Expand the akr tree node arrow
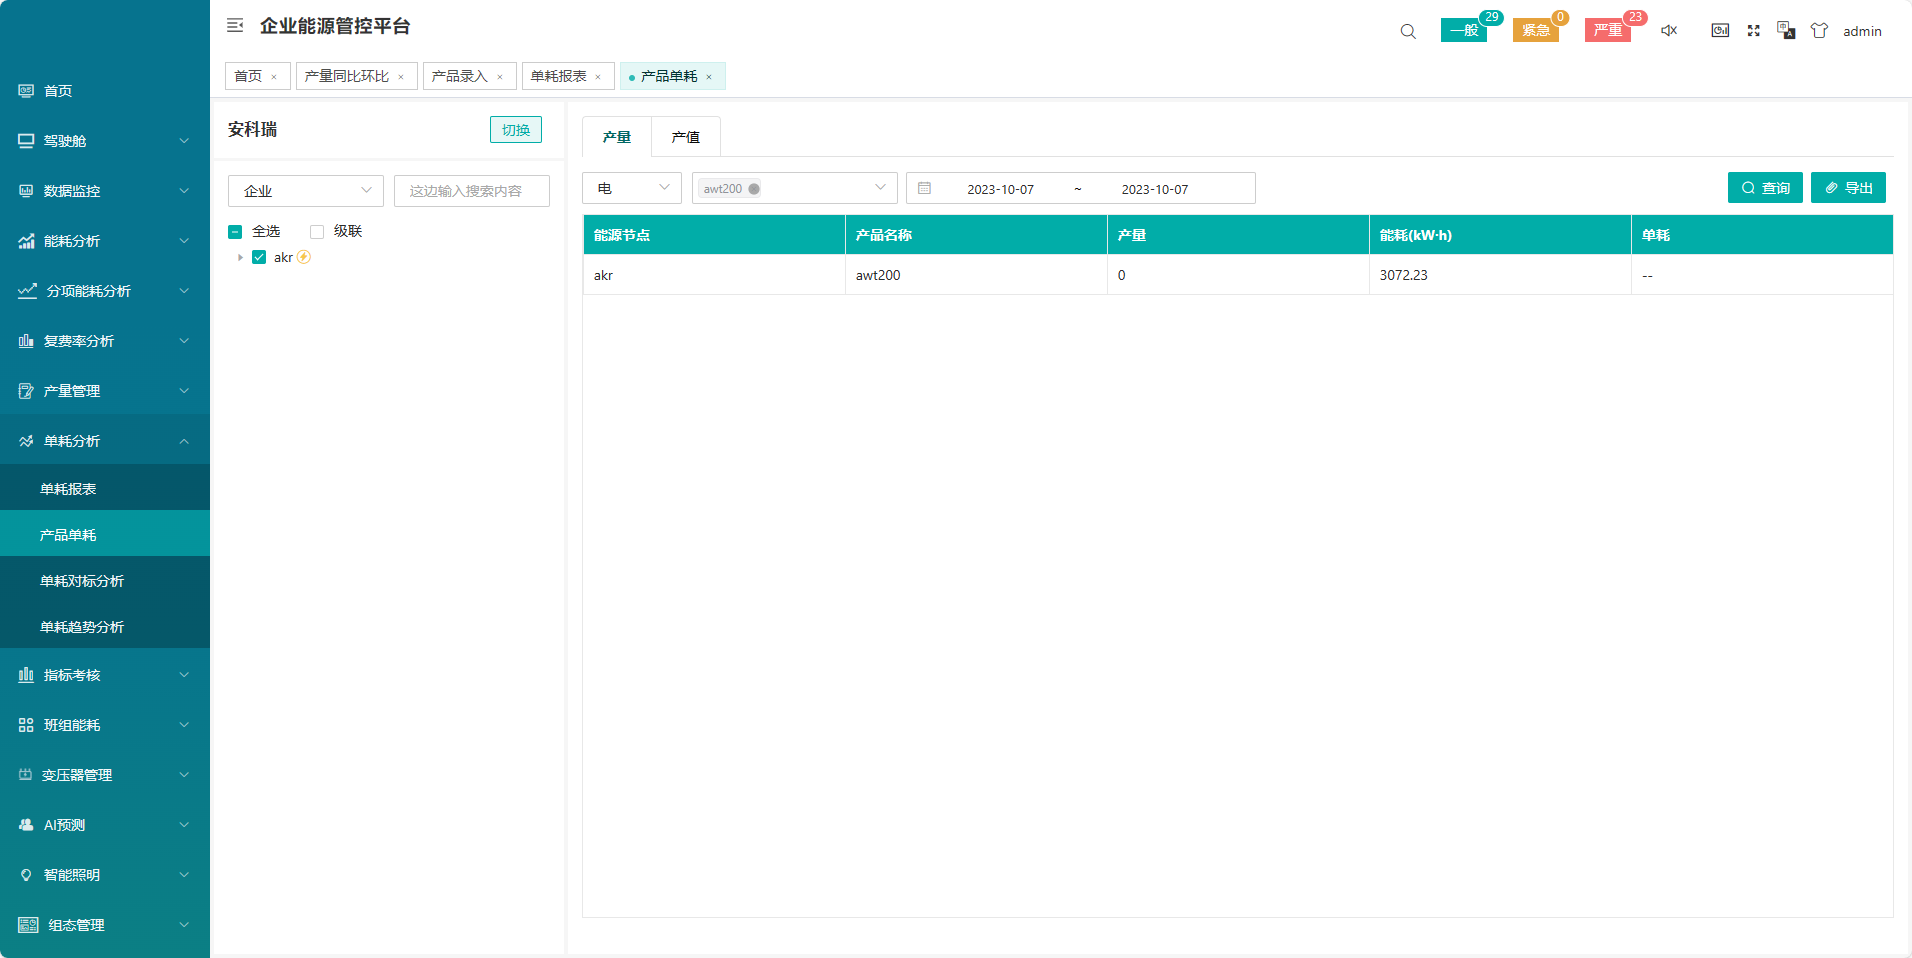The width and height of the screenshot is (1912, 958). pos(240,258)
